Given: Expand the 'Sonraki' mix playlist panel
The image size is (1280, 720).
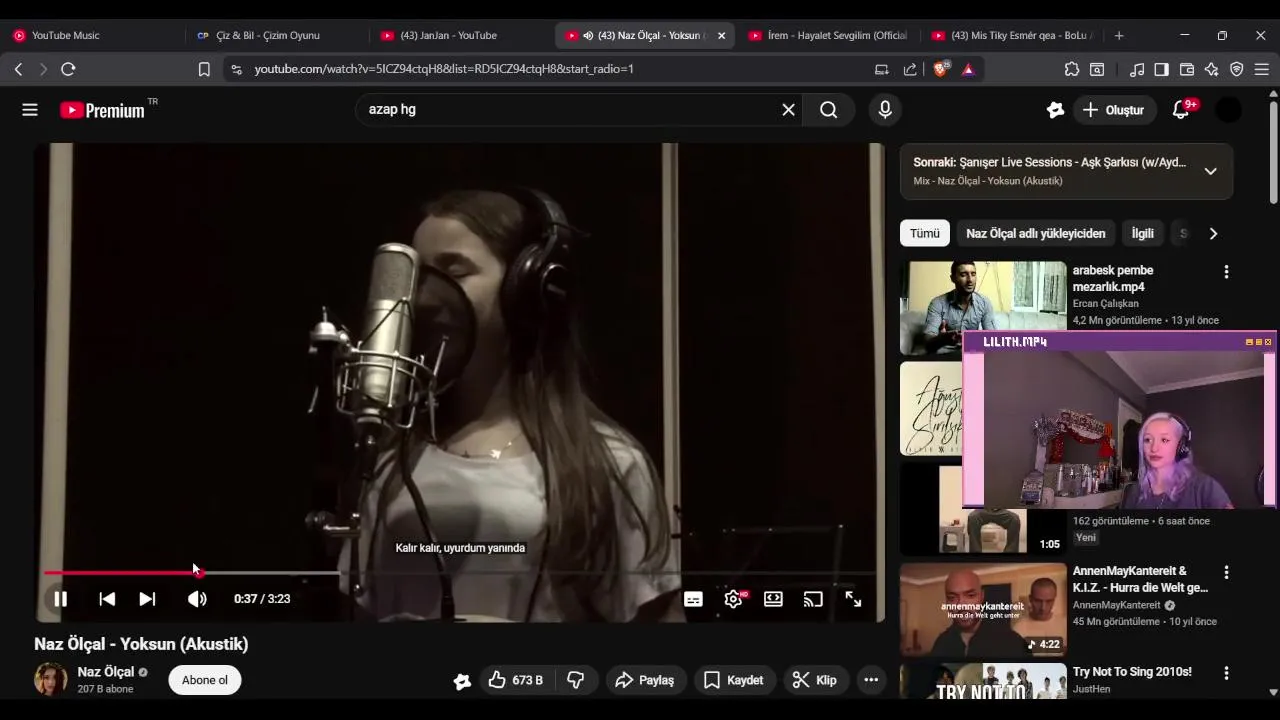Looking at the screenshot, I should (x=1210, y=171).
